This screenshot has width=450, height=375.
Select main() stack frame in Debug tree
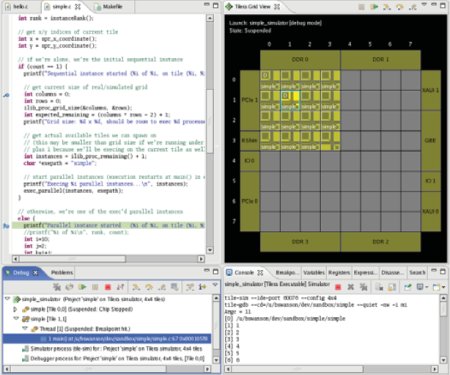click(x=107, y=339)
